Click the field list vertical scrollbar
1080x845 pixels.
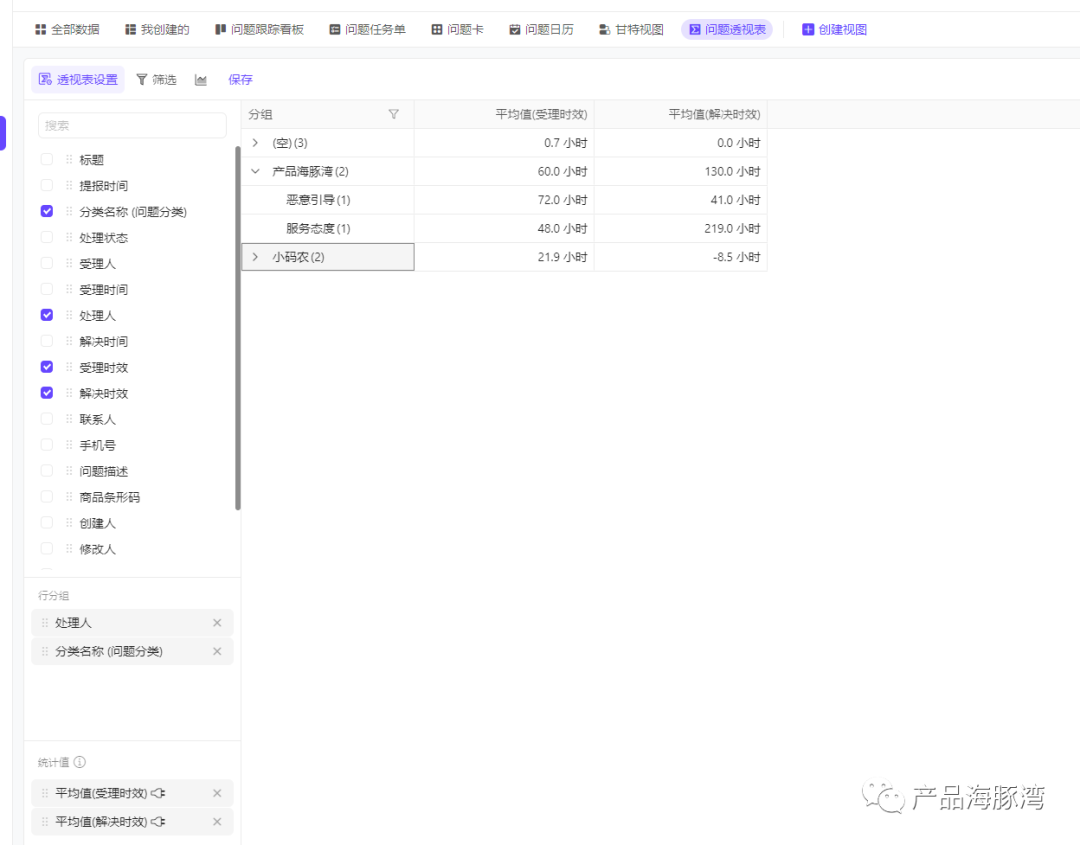[x=238, y=328]
